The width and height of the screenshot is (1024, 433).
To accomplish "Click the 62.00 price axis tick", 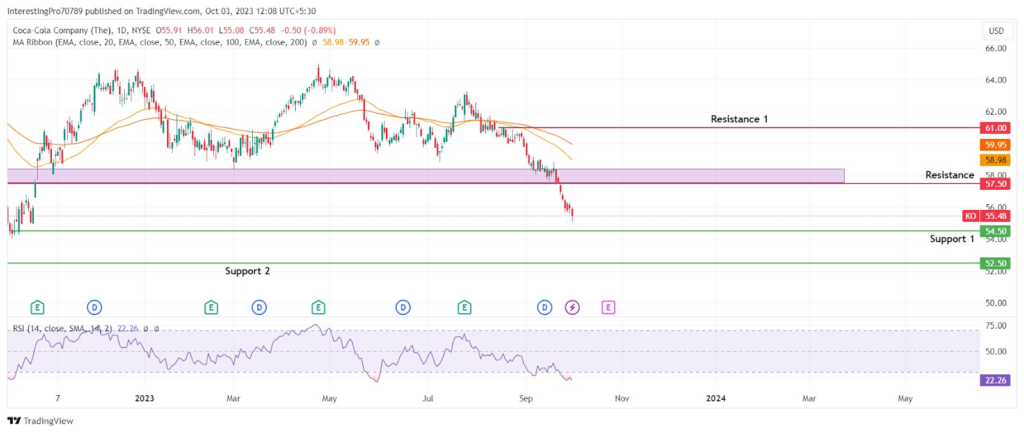I will [996, 112].
